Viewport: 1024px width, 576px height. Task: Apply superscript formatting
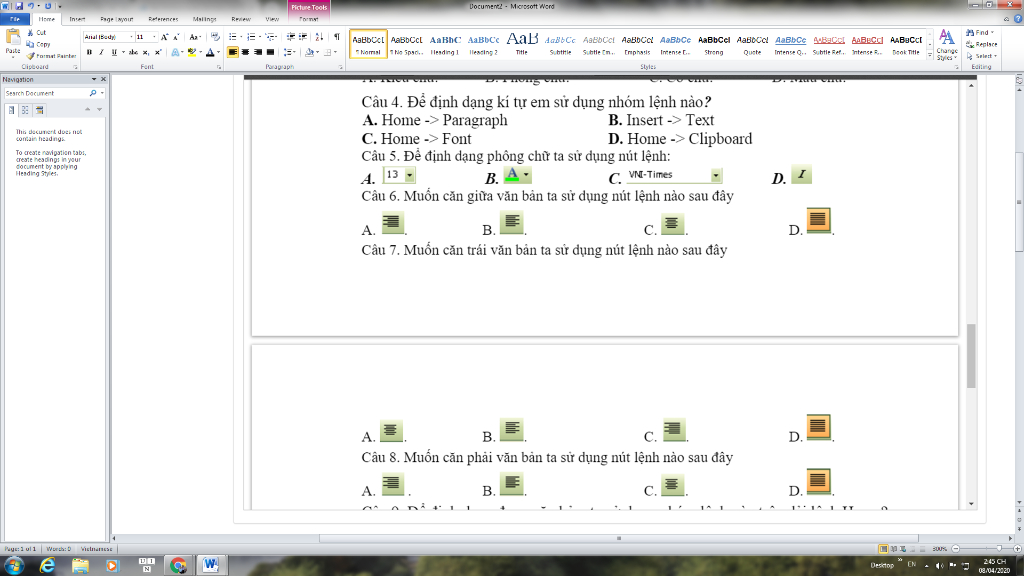pos(157,52)
